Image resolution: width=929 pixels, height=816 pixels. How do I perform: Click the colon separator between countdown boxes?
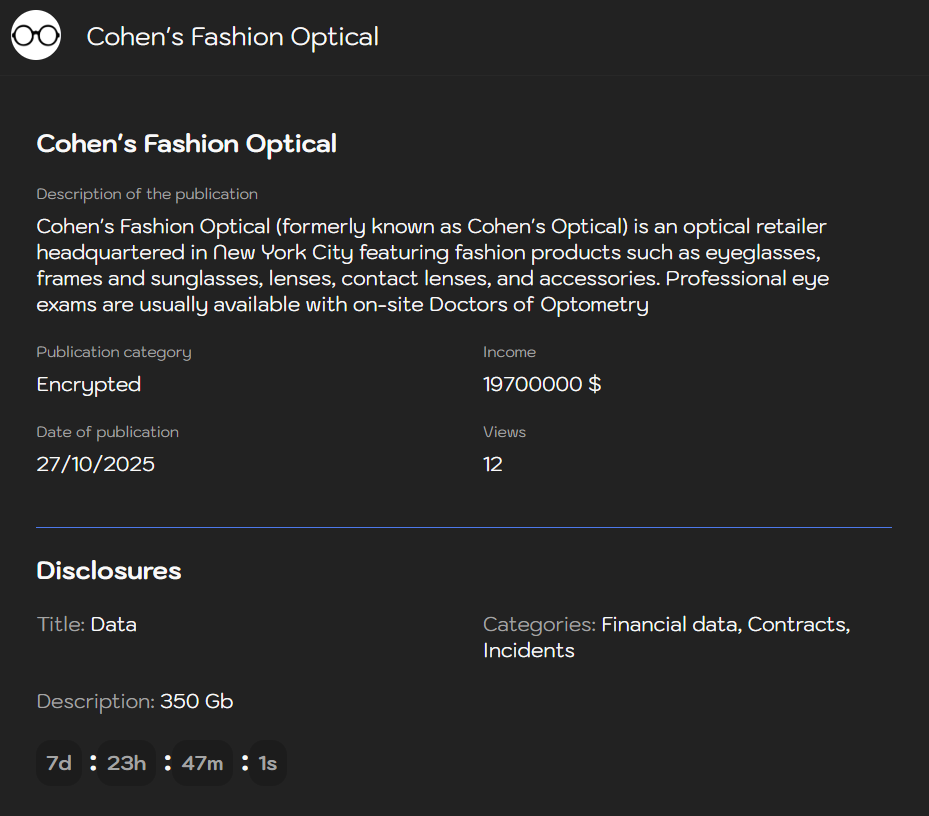tap(92, 762)
